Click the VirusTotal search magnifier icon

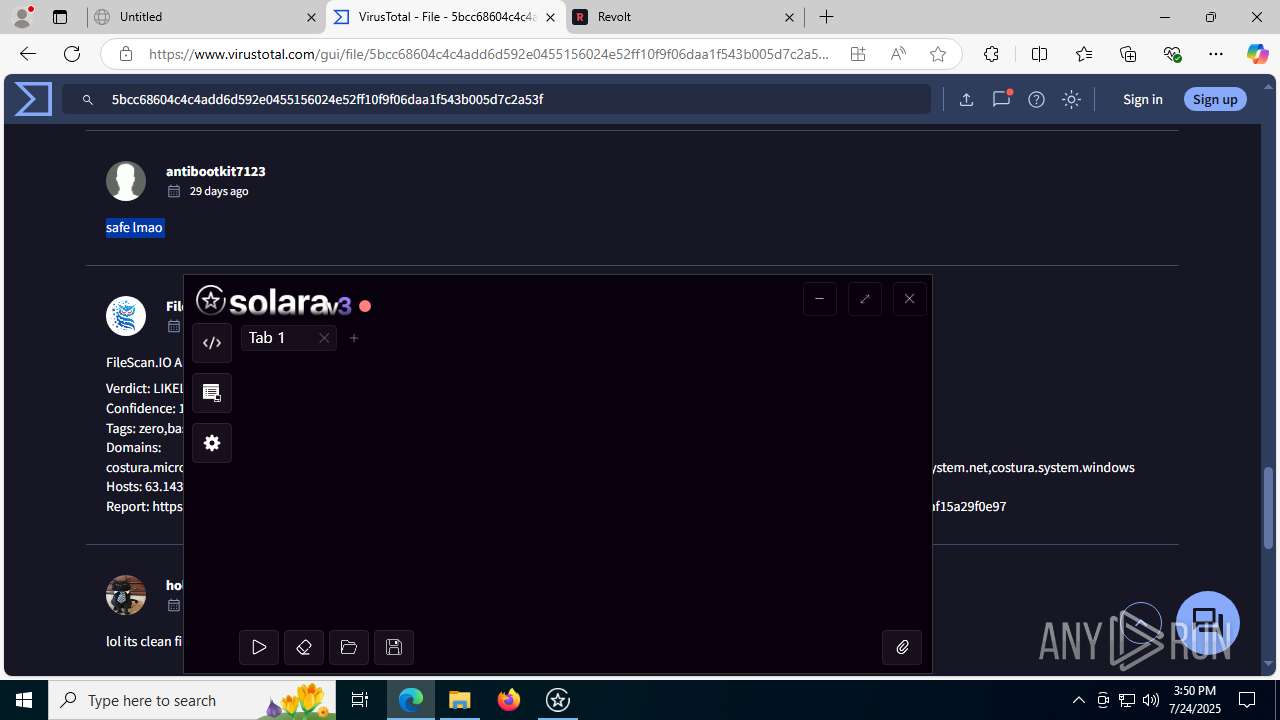(x=88, y=100)
